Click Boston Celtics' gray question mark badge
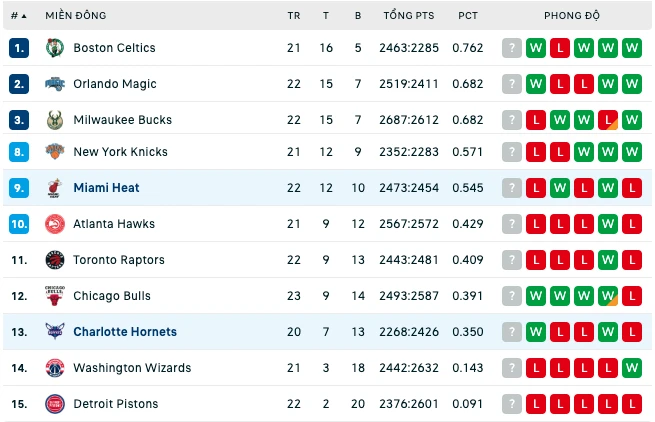The width and height of the screenshot is (655, 422). tap(512, 48)
